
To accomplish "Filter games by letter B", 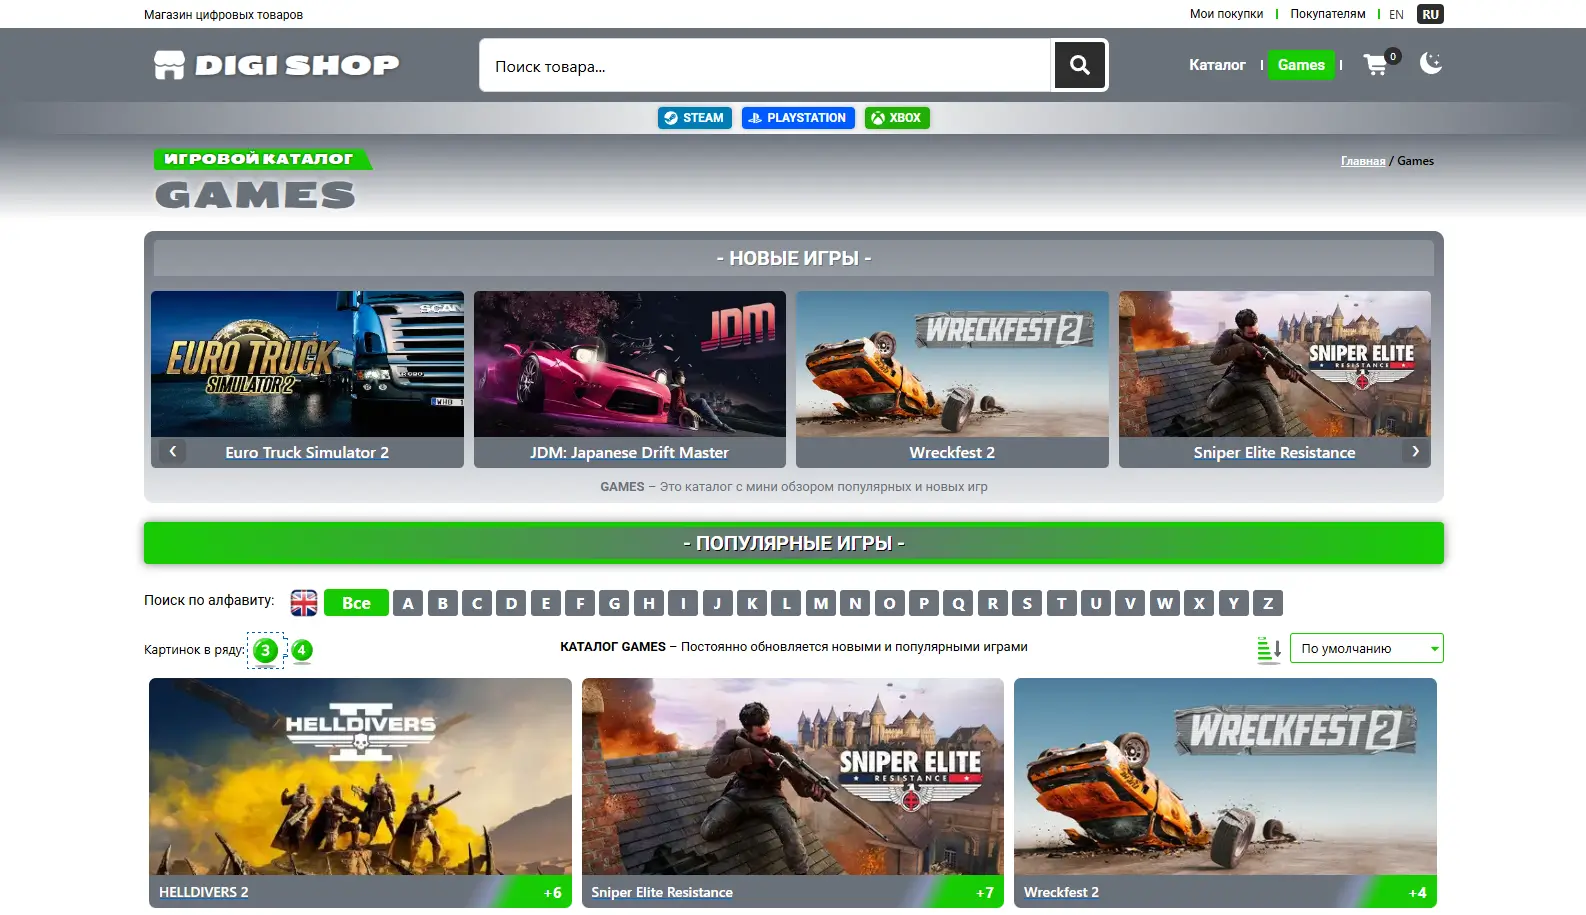I will (x=443, y=603).
